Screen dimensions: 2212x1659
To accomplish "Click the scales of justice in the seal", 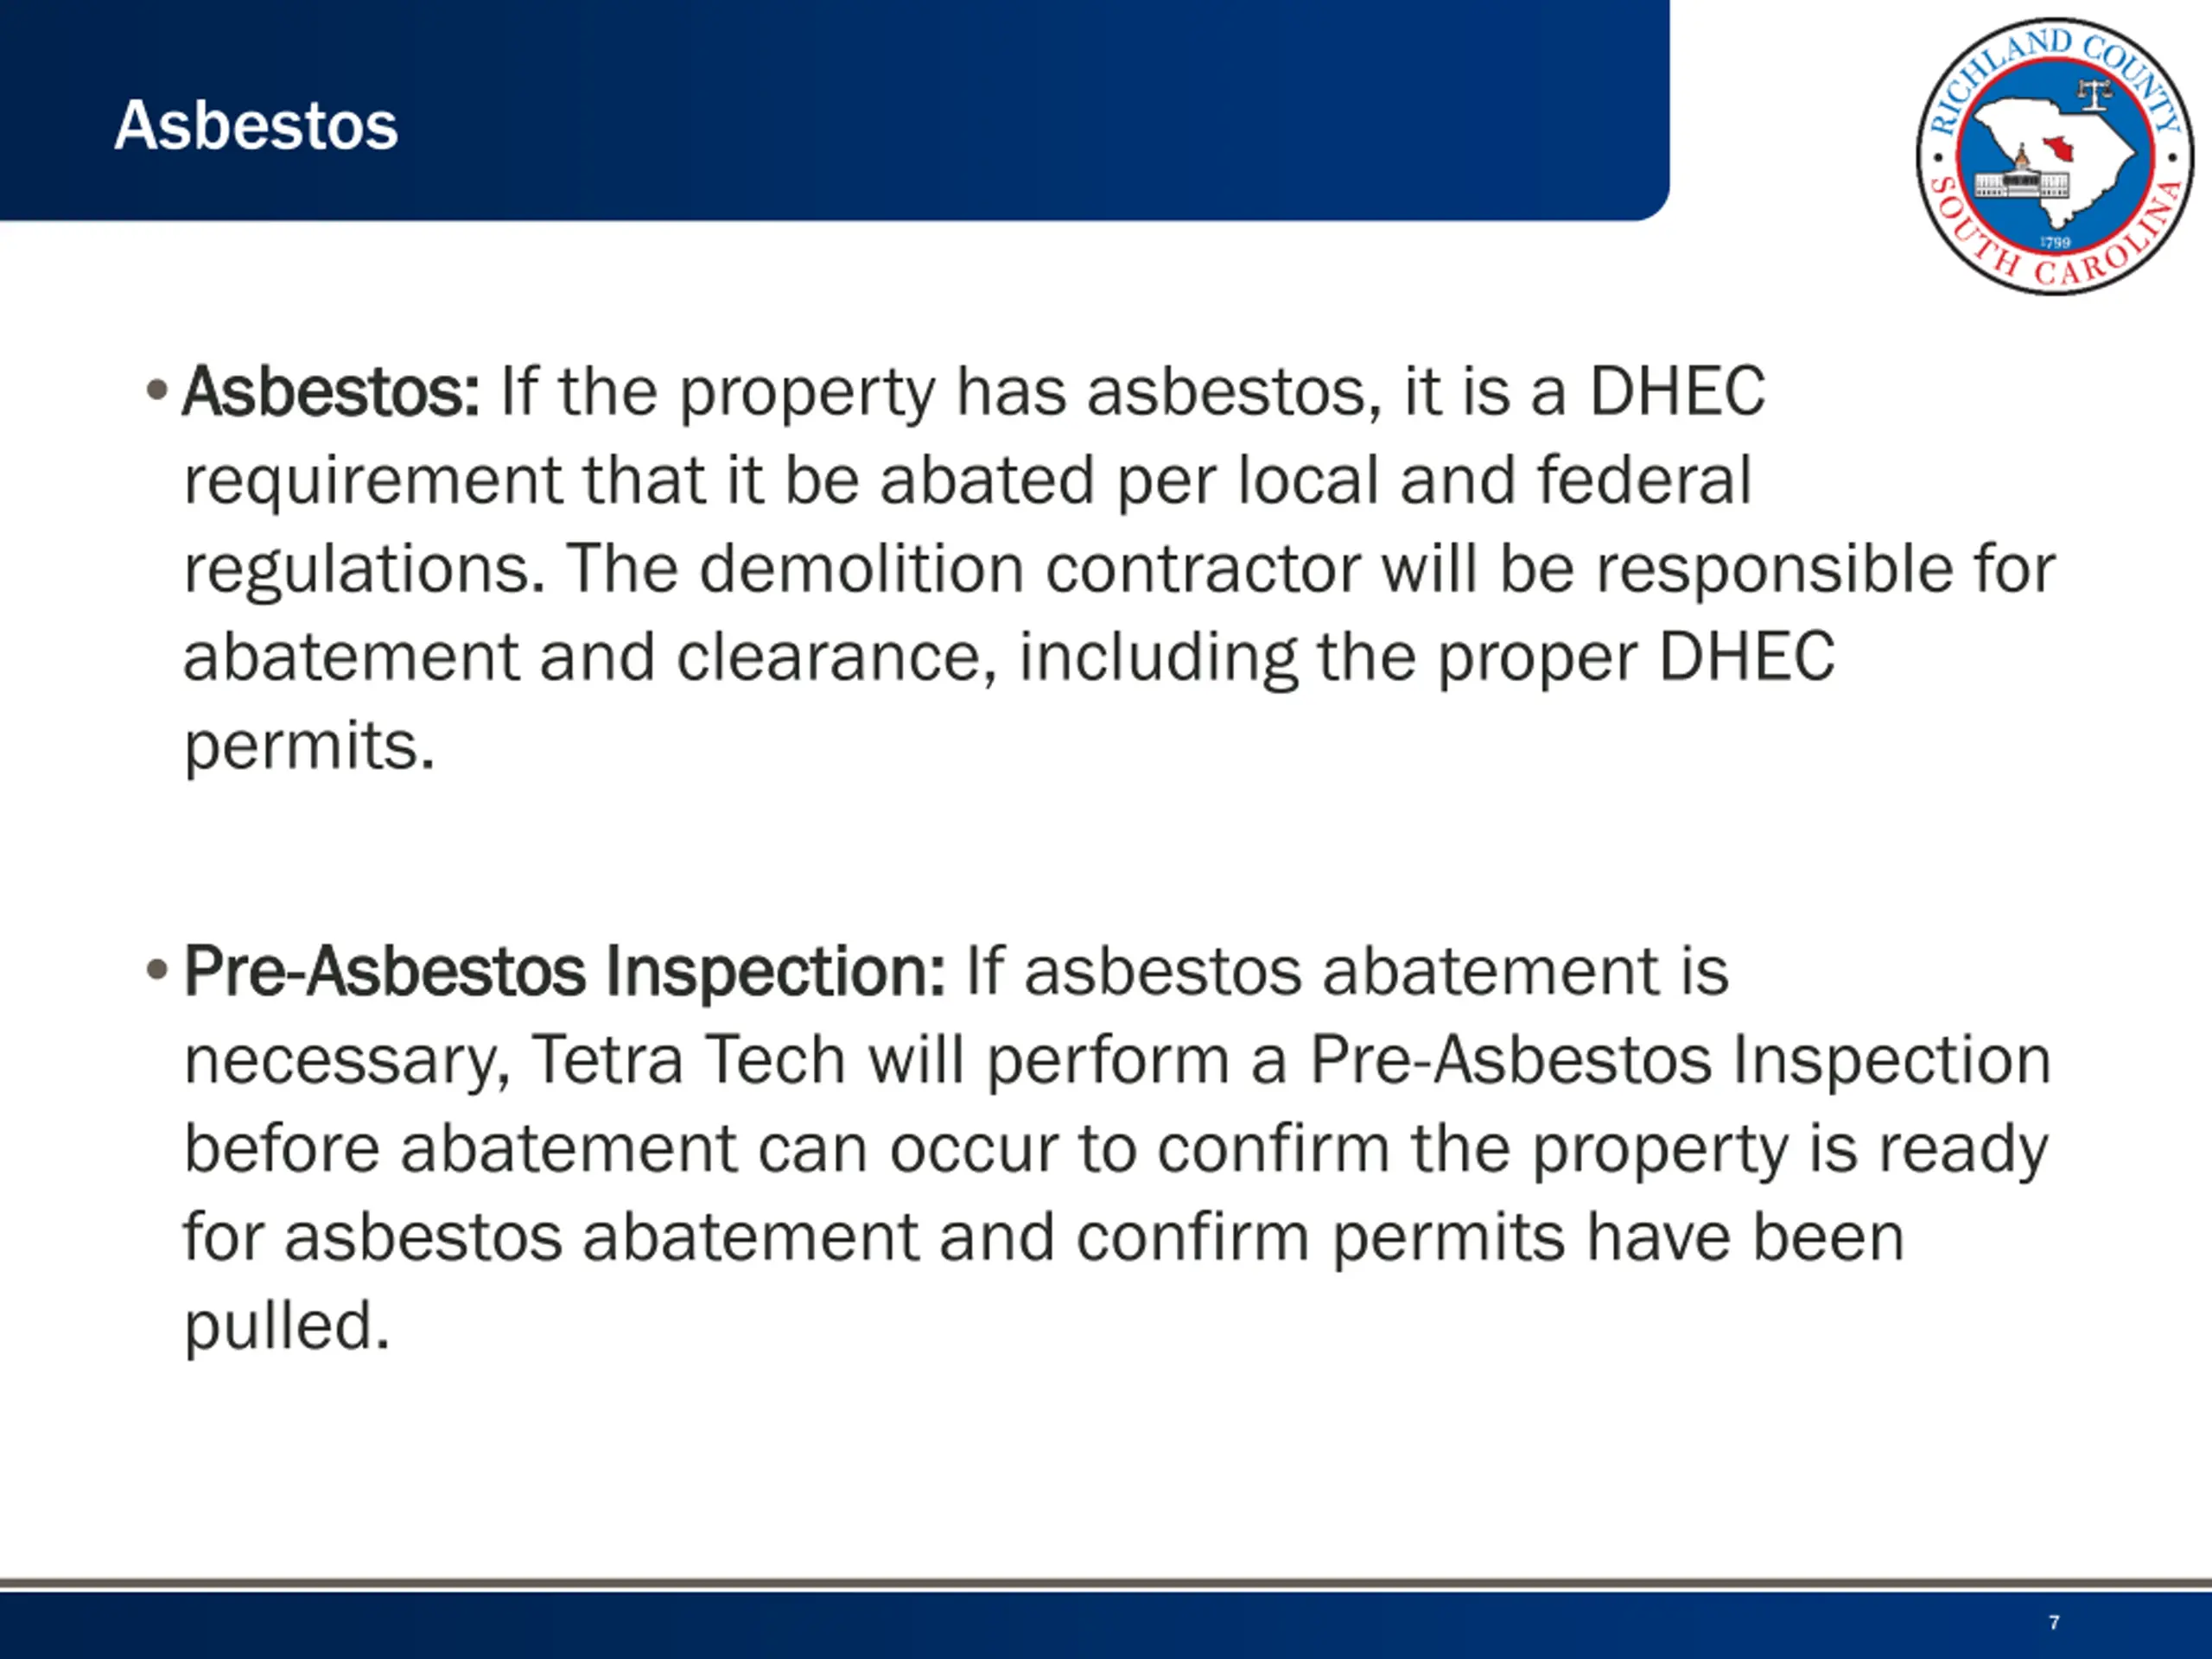I will pyautogui.click(x=2095, y=94).
